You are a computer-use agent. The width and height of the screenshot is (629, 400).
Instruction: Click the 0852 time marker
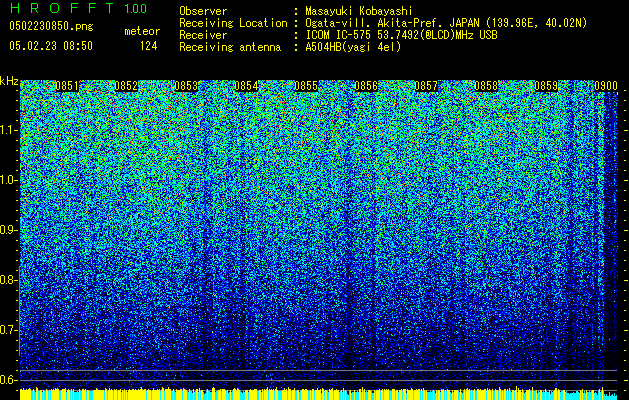tap(126, 86)
